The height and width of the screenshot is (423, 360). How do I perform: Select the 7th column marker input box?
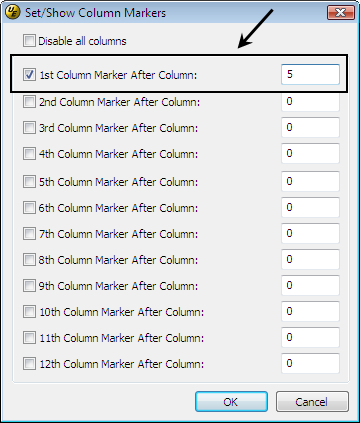(x=310, y=233)
